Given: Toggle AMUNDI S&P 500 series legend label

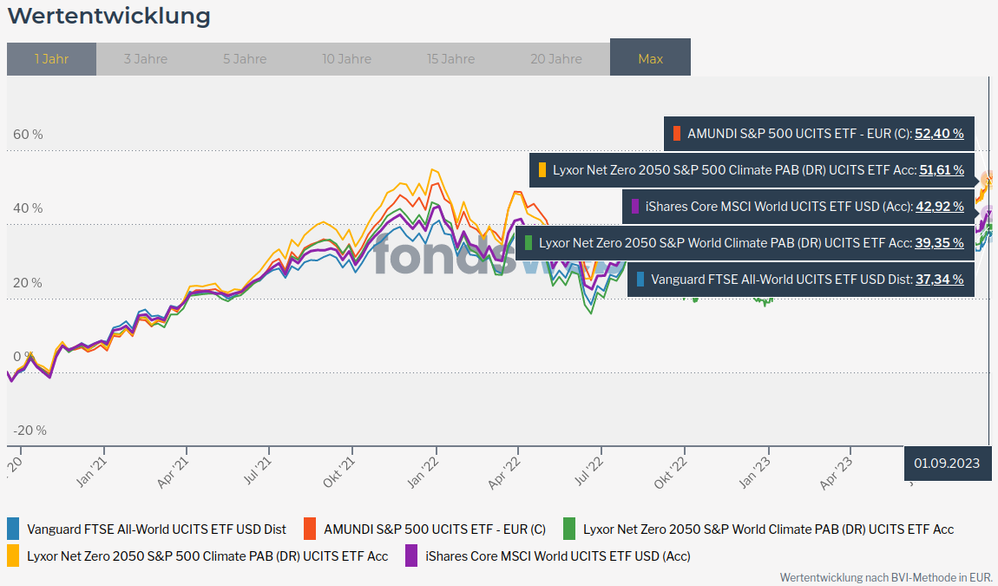Looking at the screenshot, I should (436, 529).
